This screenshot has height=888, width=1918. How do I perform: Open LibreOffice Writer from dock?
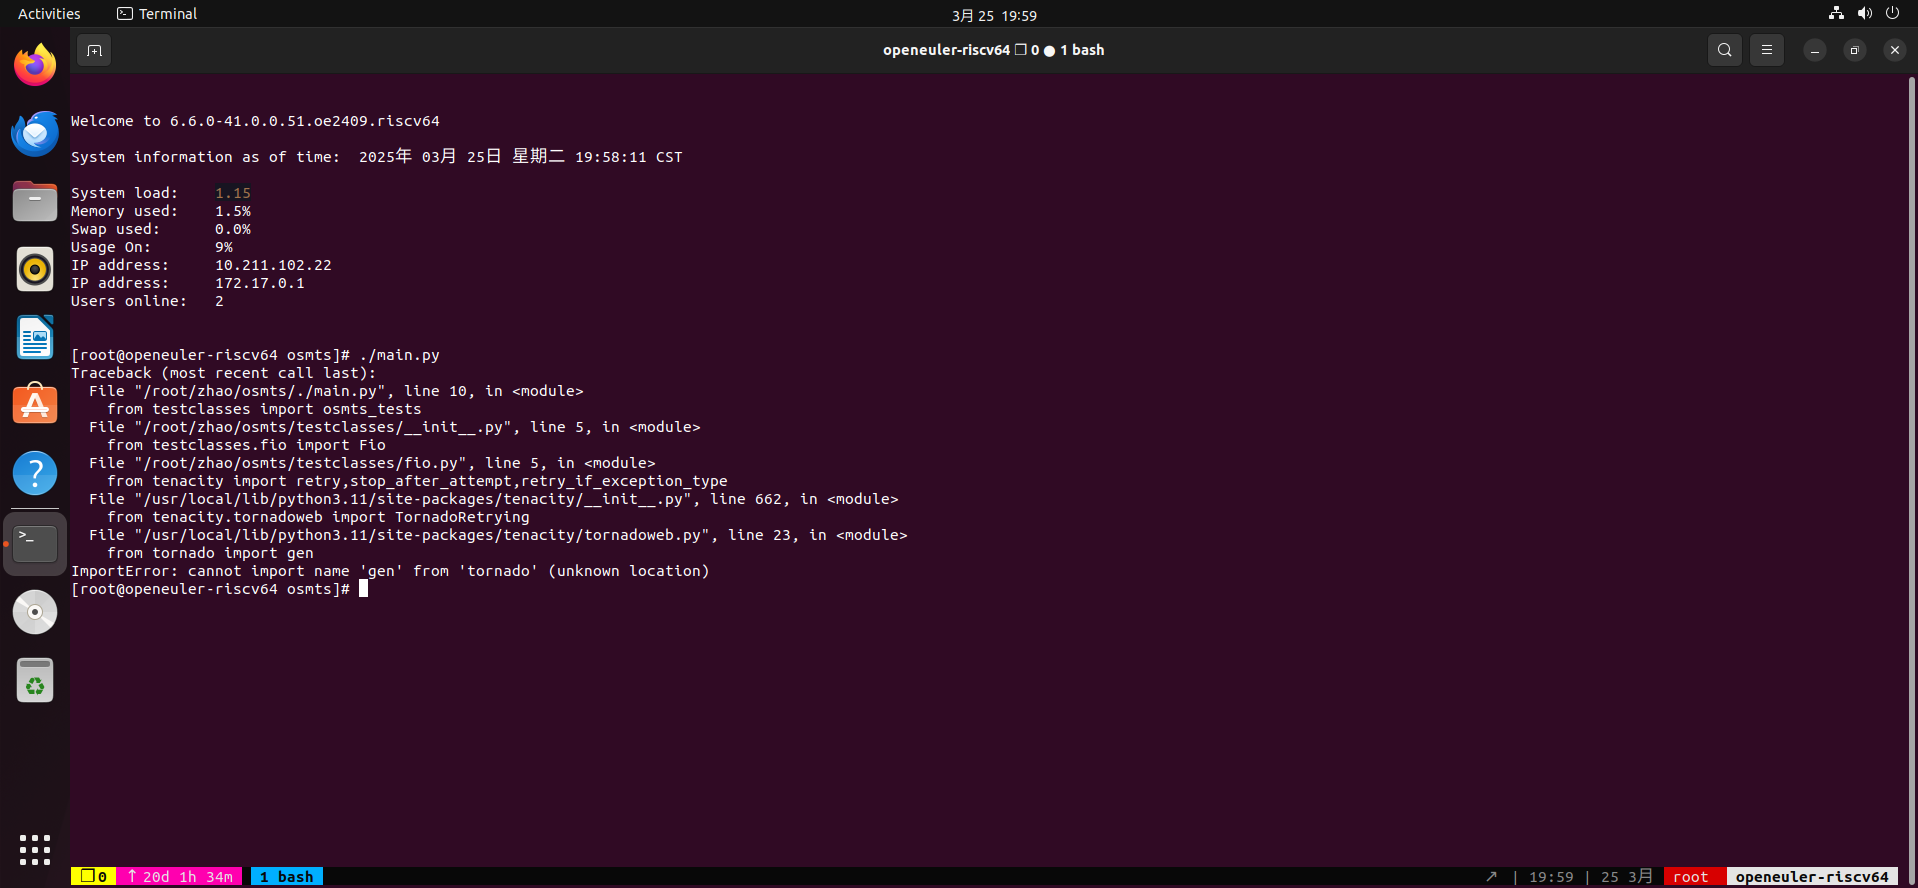pyautogui.click(x=35, y=337)
